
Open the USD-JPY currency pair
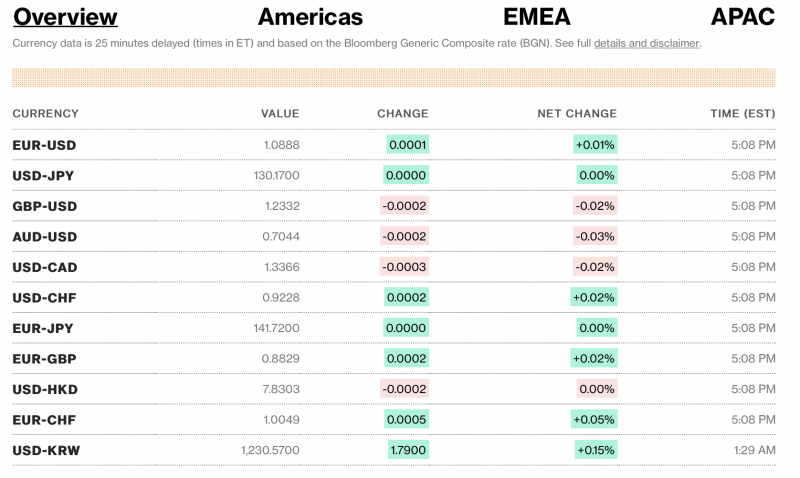[x=43, y=176]
